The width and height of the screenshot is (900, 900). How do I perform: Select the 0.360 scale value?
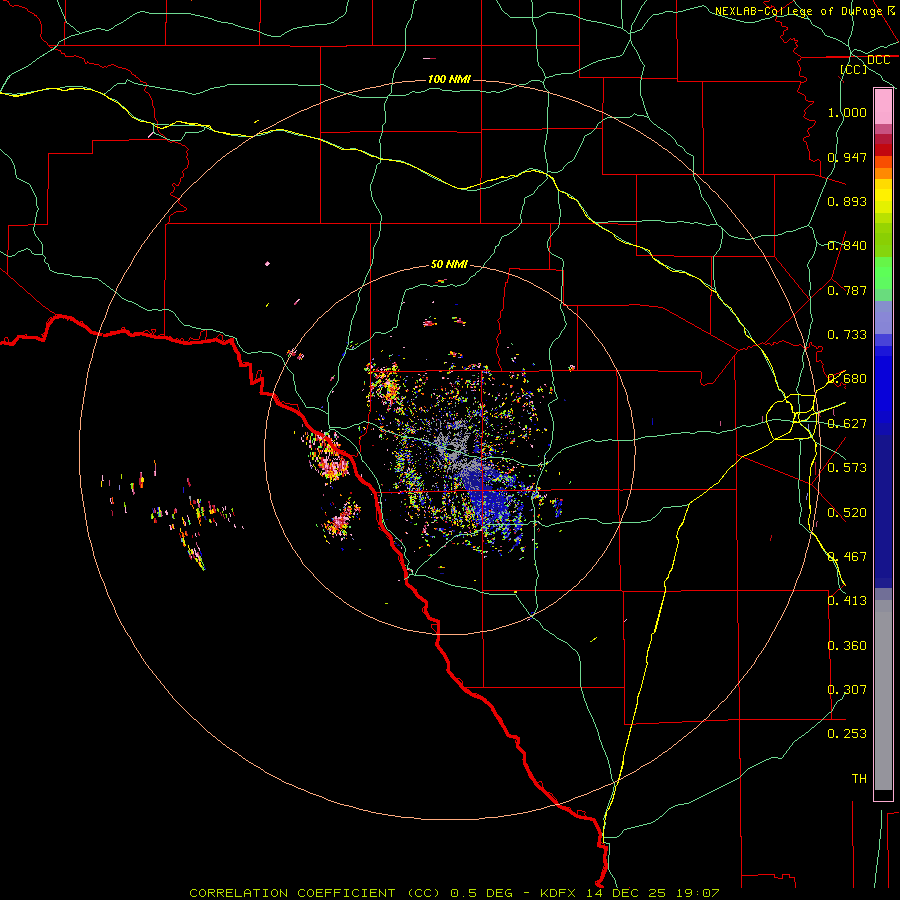click(847, 646)
